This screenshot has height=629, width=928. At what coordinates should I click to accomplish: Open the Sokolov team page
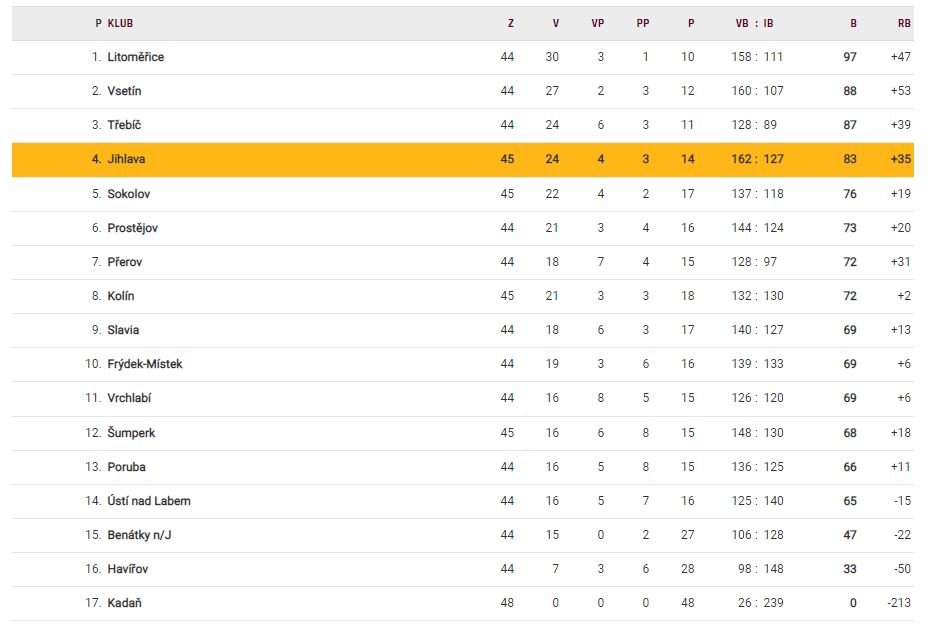pos(129,194)
